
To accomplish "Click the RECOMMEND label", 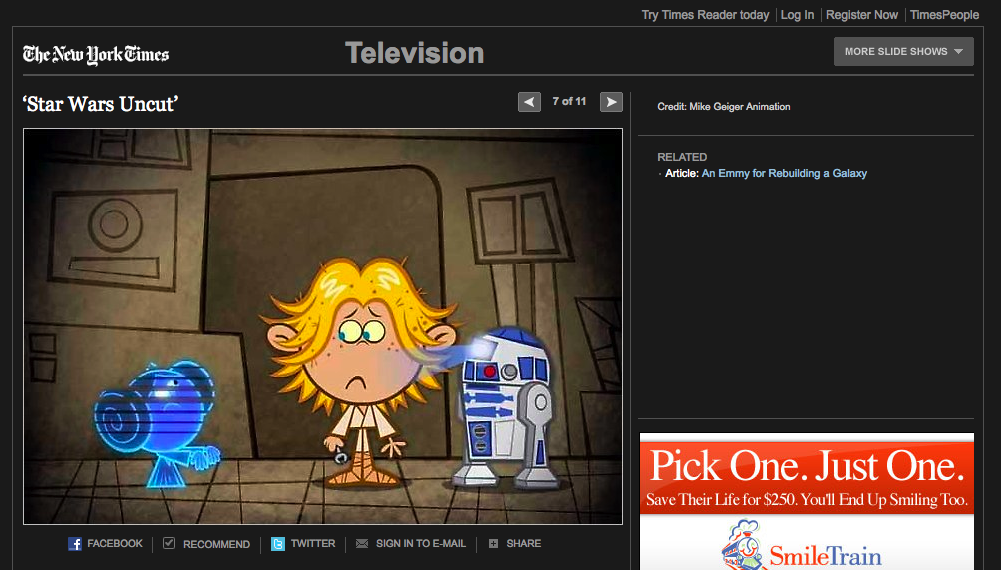I will coord(216,544).
